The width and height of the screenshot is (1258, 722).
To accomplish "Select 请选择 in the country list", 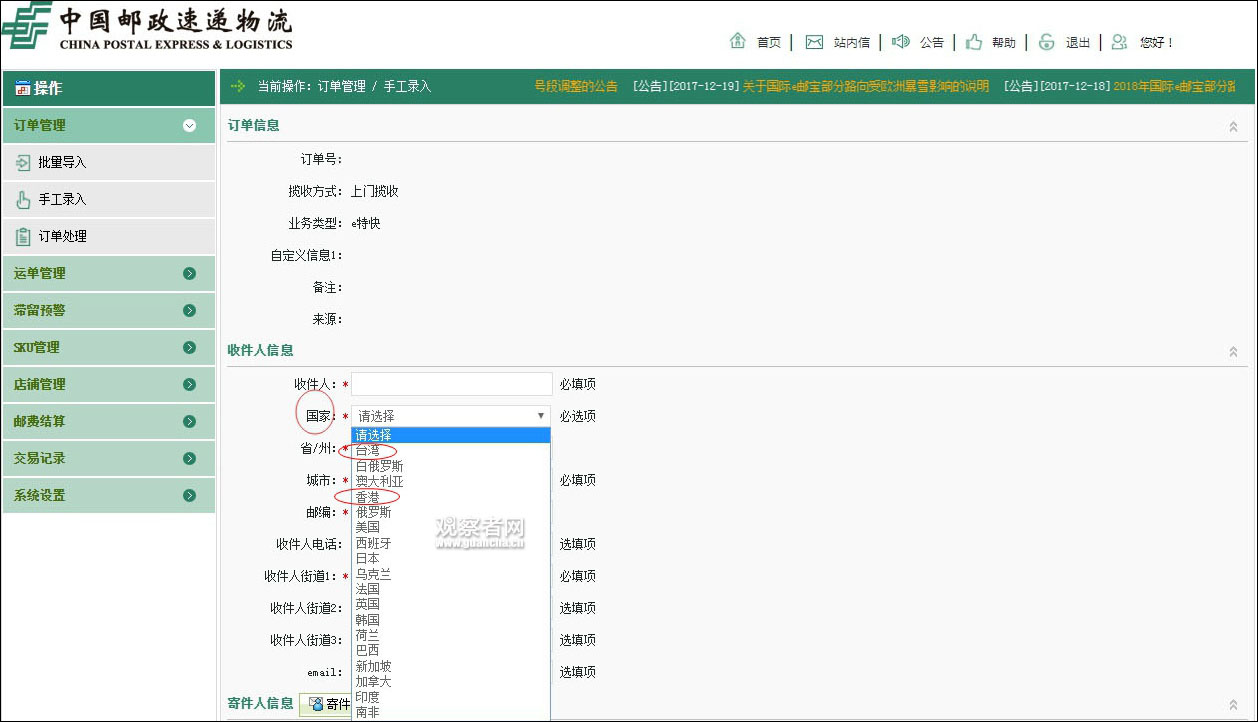I will pyautogui.click(x=451, y=435).
